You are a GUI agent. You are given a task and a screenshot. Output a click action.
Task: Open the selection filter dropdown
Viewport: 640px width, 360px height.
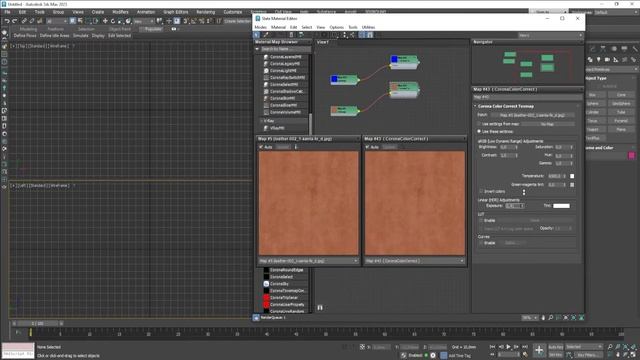click(56, 21)
